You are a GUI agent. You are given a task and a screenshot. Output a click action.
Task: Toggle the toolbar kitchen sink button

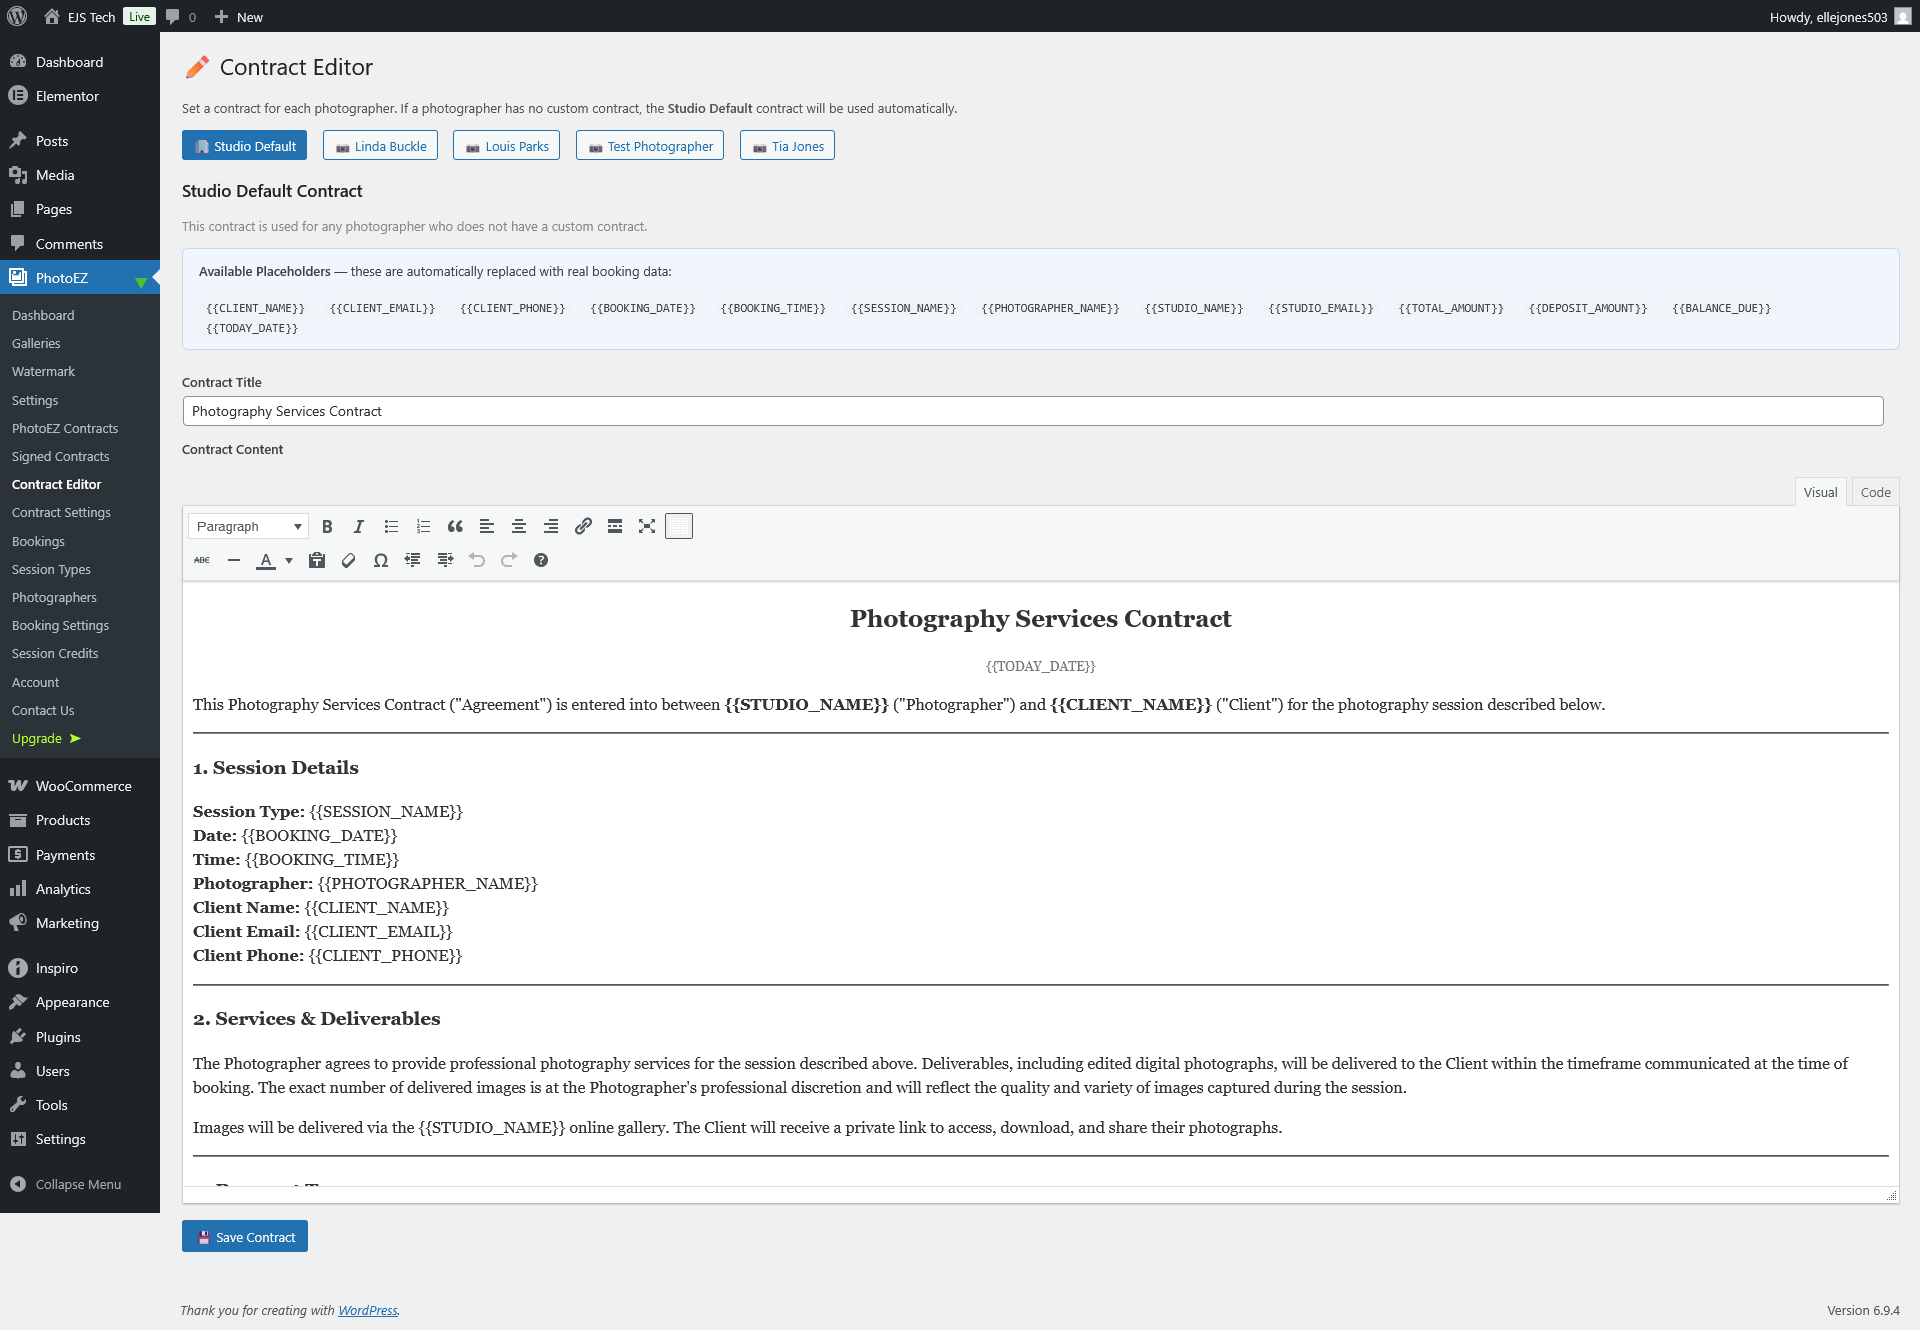tap(679, 526)
